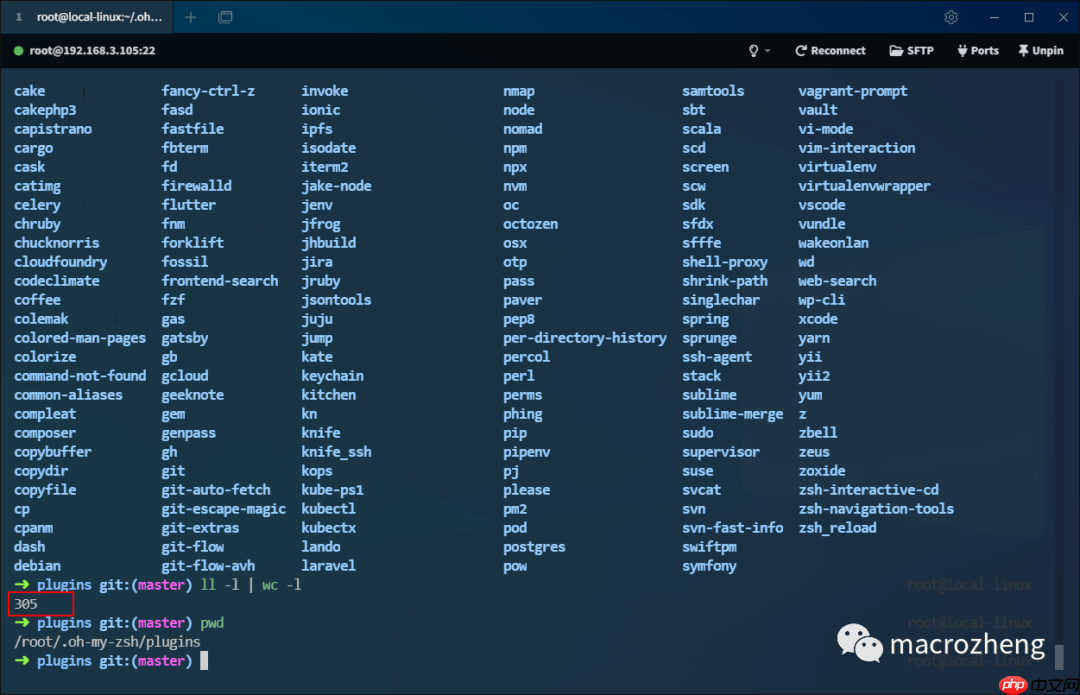The image size is (1080, 695).
Task: Click the 'cloudfoundry' plugin name
Action: [61, 262]
